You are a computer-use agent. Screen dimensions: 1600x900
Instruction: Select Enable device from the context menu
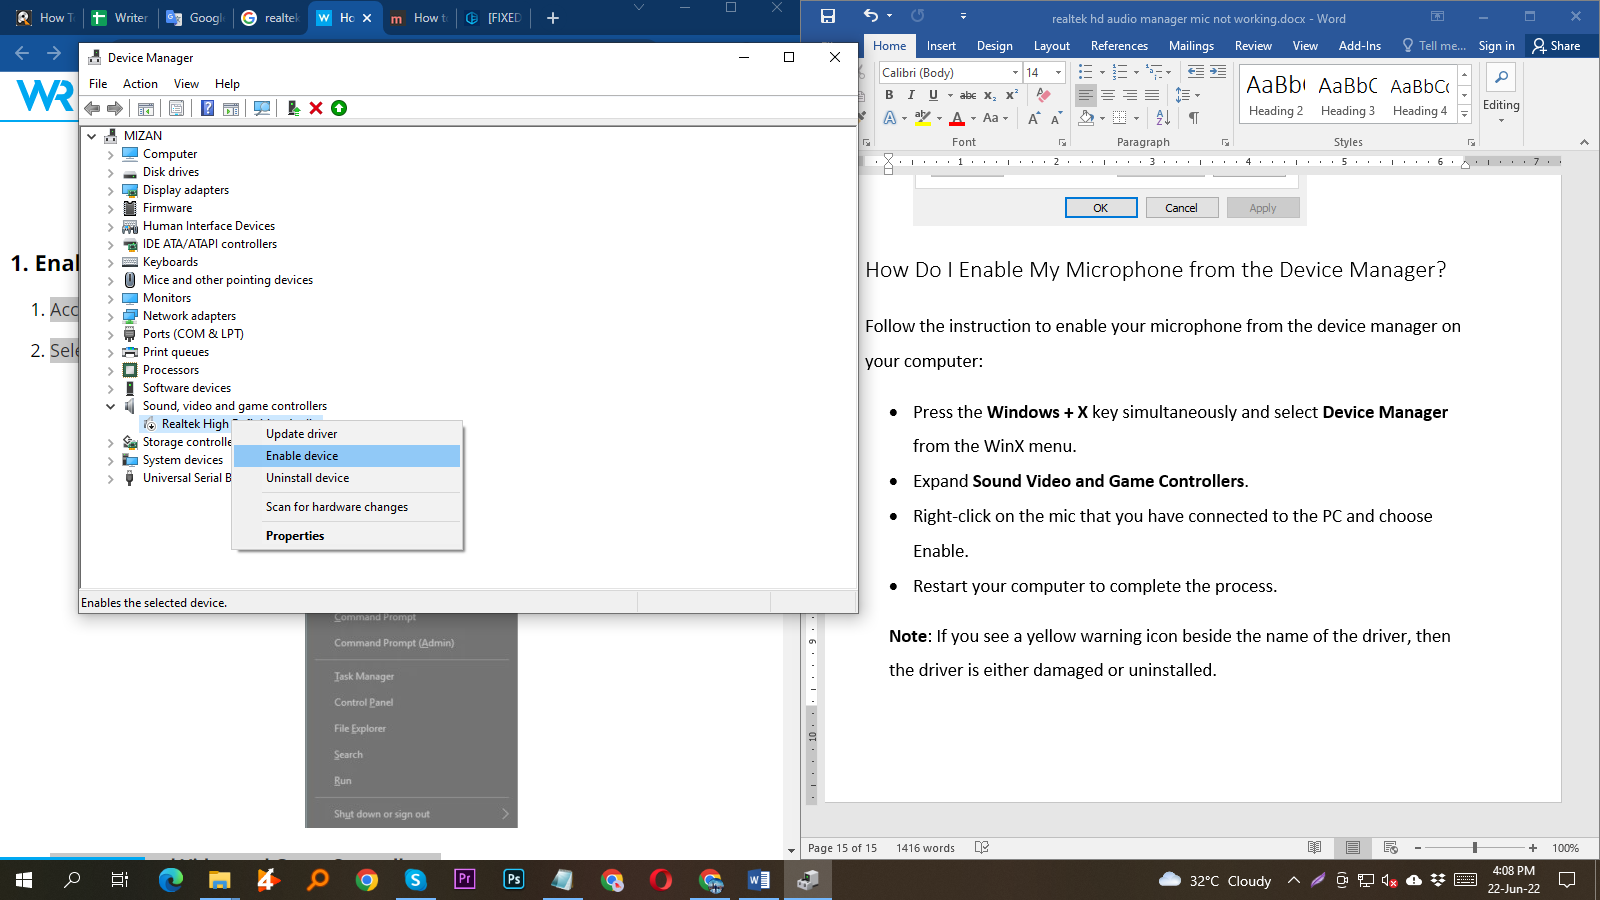[302, 455]
